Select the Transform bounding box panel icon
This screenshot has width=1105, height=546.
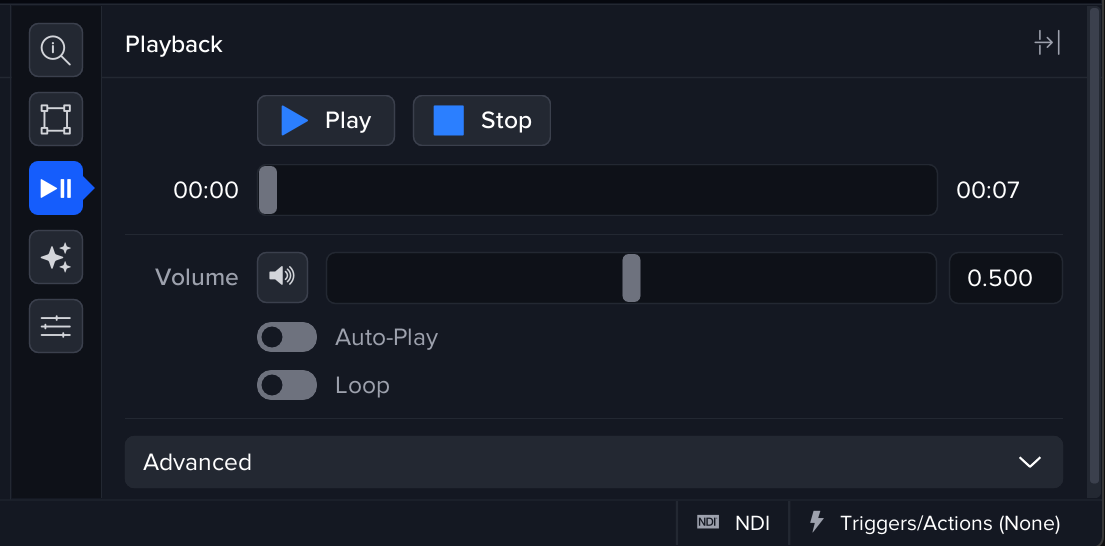click(56, 119)
